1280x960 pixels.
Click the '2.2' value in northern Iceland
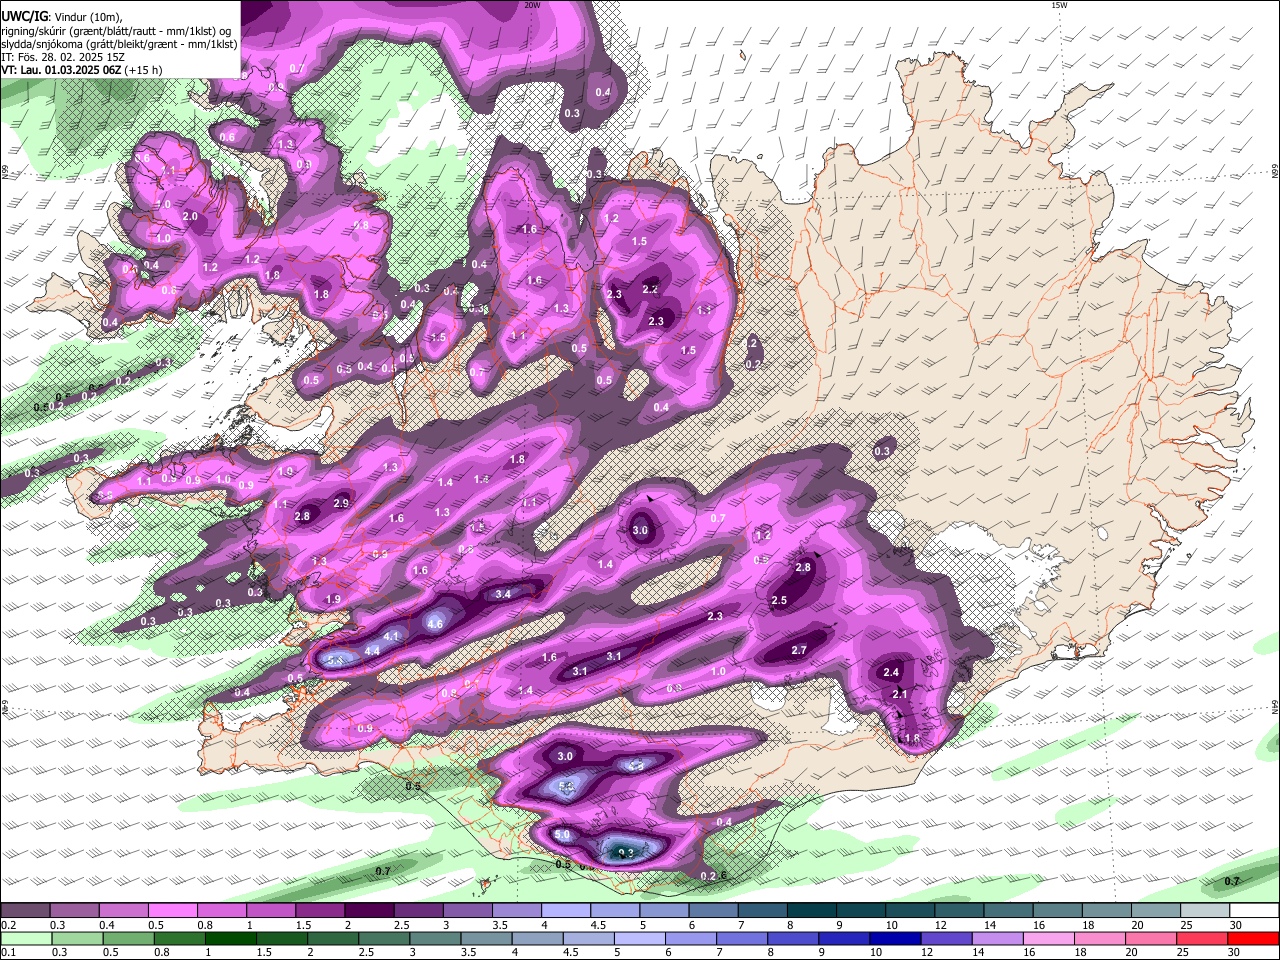(x=650, y=289)
